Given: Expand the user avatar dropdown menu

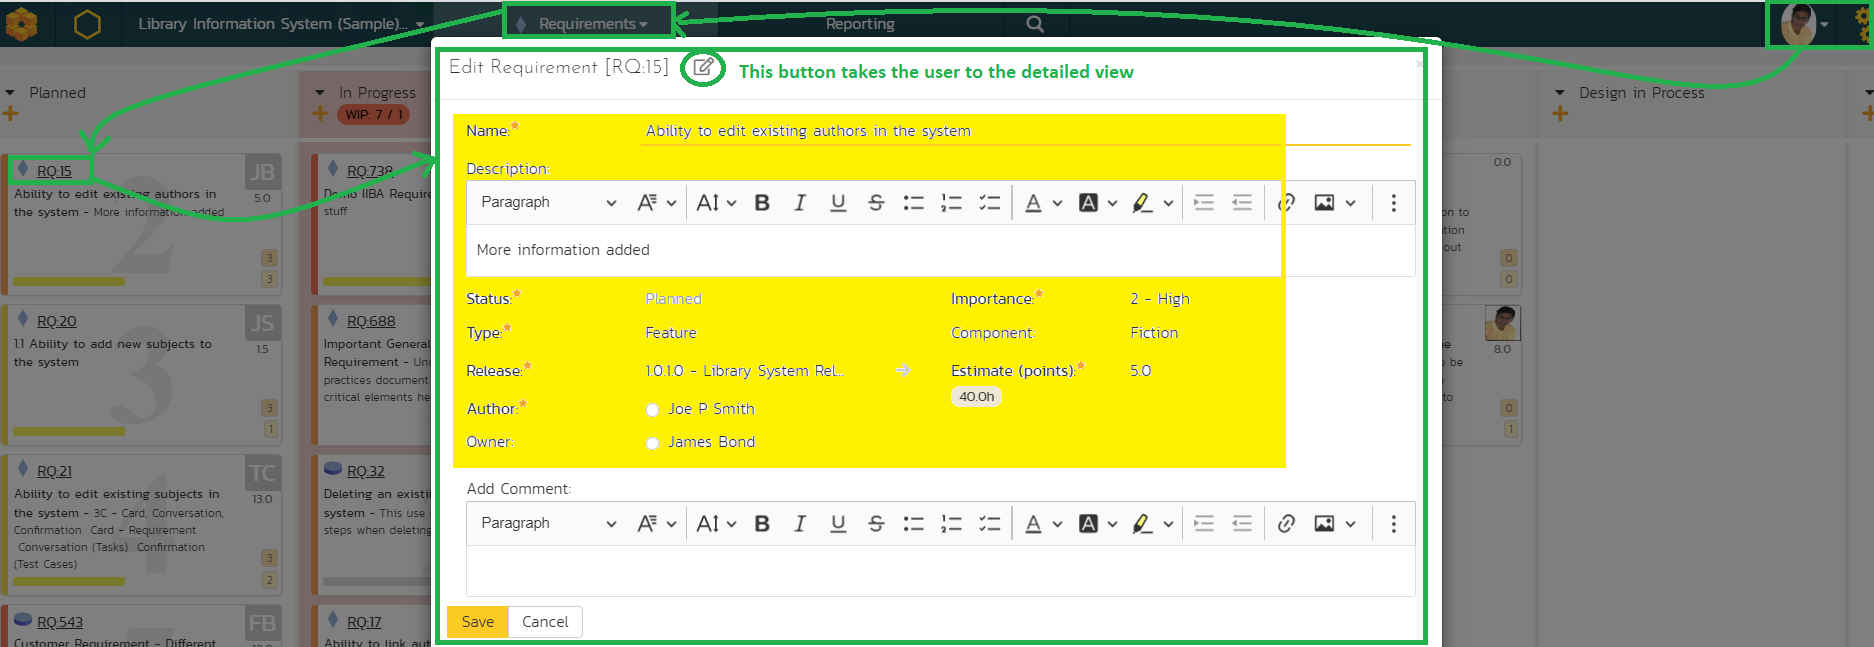Looking at the screenshot, I should pos(1824,24).
